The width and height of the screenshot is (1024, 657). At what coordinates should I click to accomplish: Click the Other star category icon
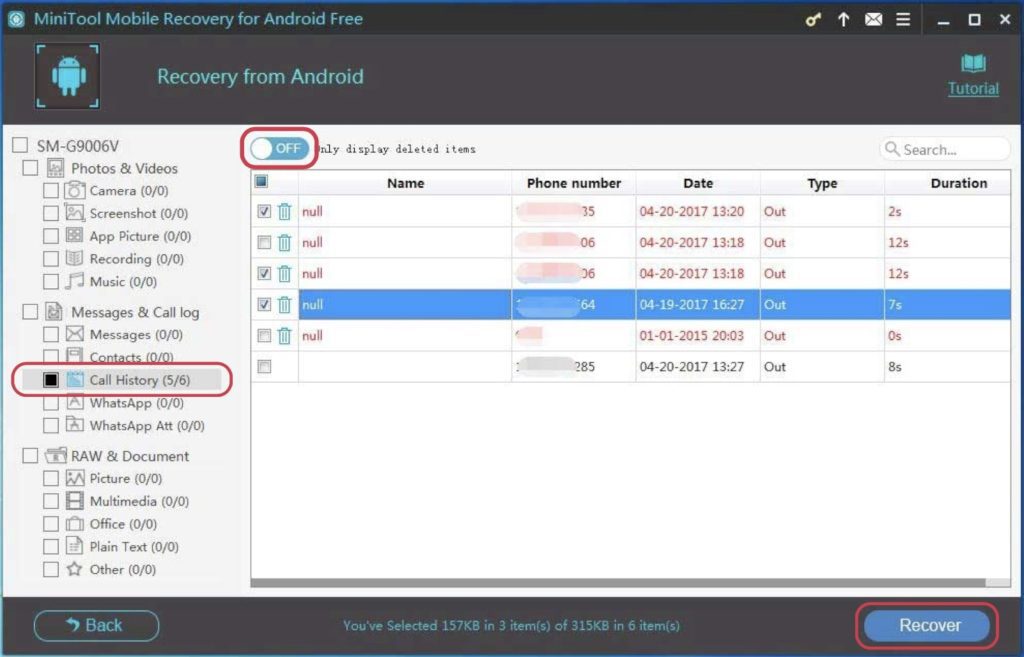pos(74,569)
